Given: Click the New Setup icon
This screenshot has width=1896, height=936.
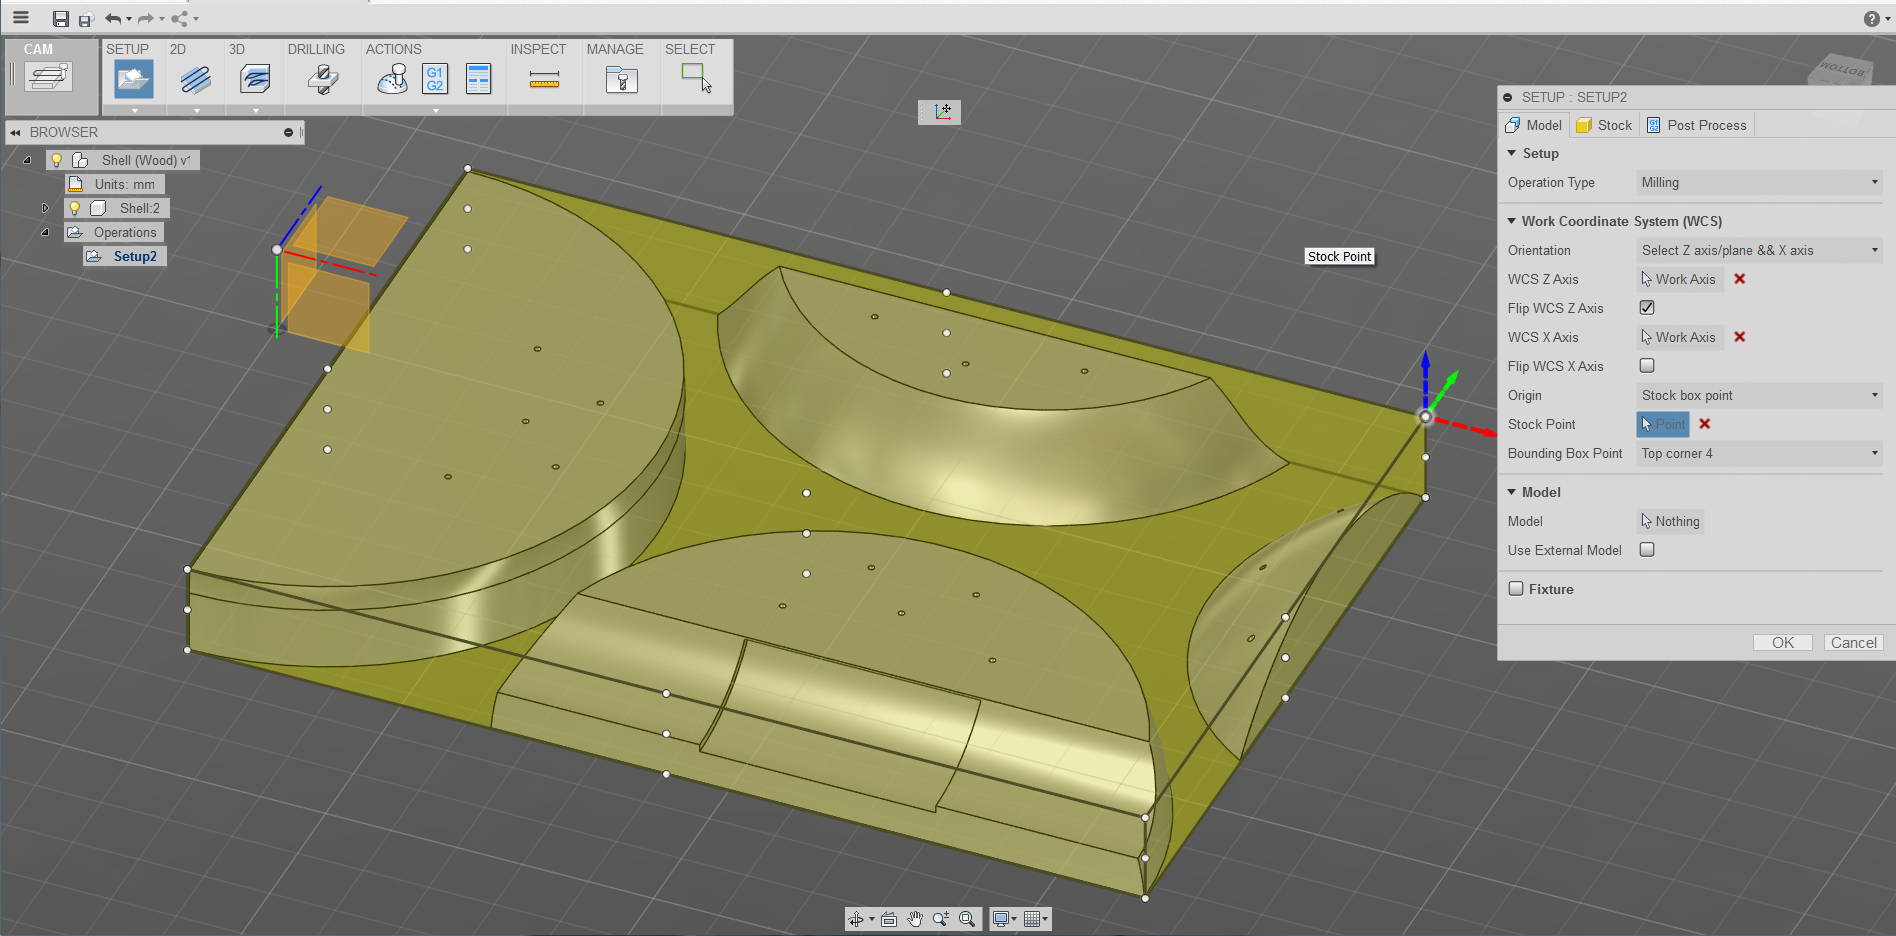Looking at the screenshot, I should (x=134, y=79).
